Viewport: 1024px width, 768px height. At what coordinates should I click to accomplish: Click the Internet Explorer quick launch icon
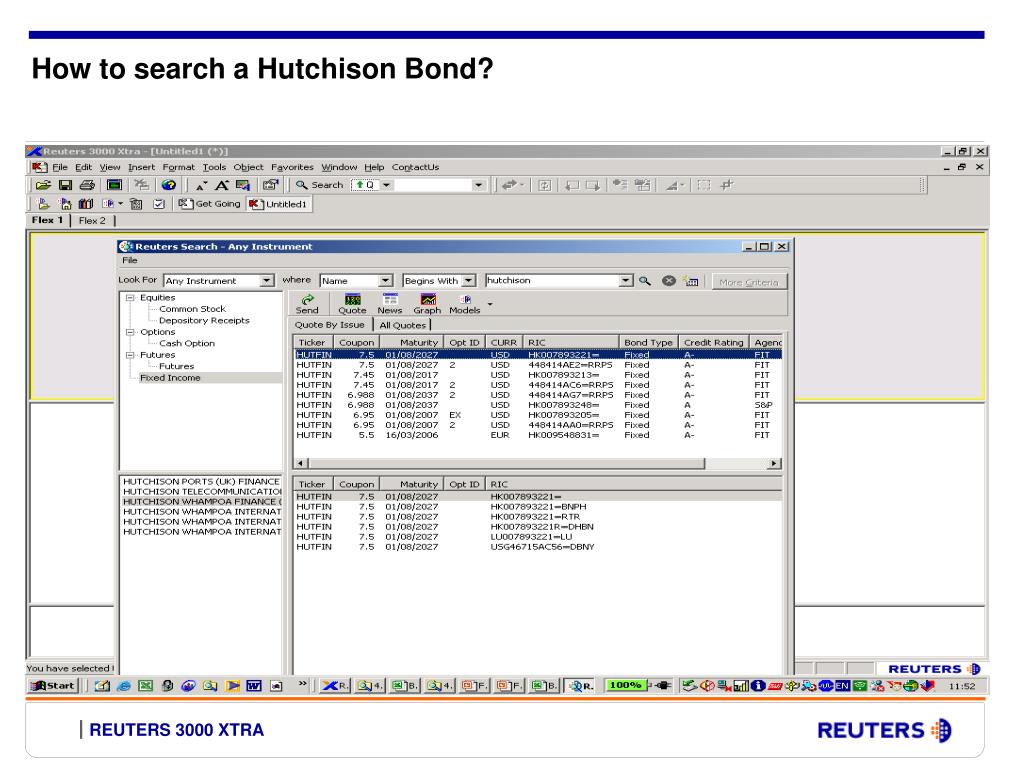[124, 686]
